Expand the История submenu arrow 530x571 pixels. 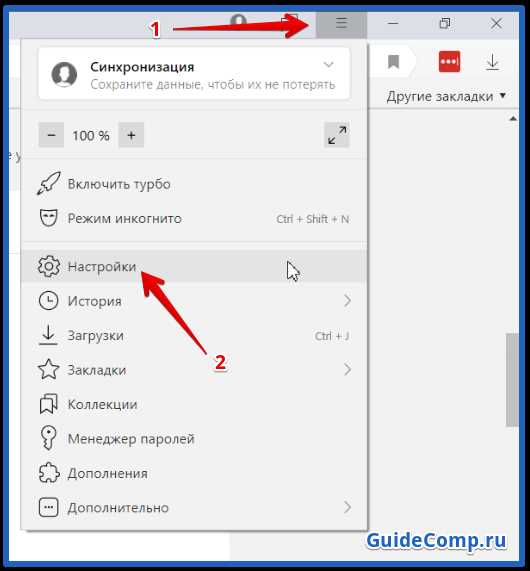point(348,301)
